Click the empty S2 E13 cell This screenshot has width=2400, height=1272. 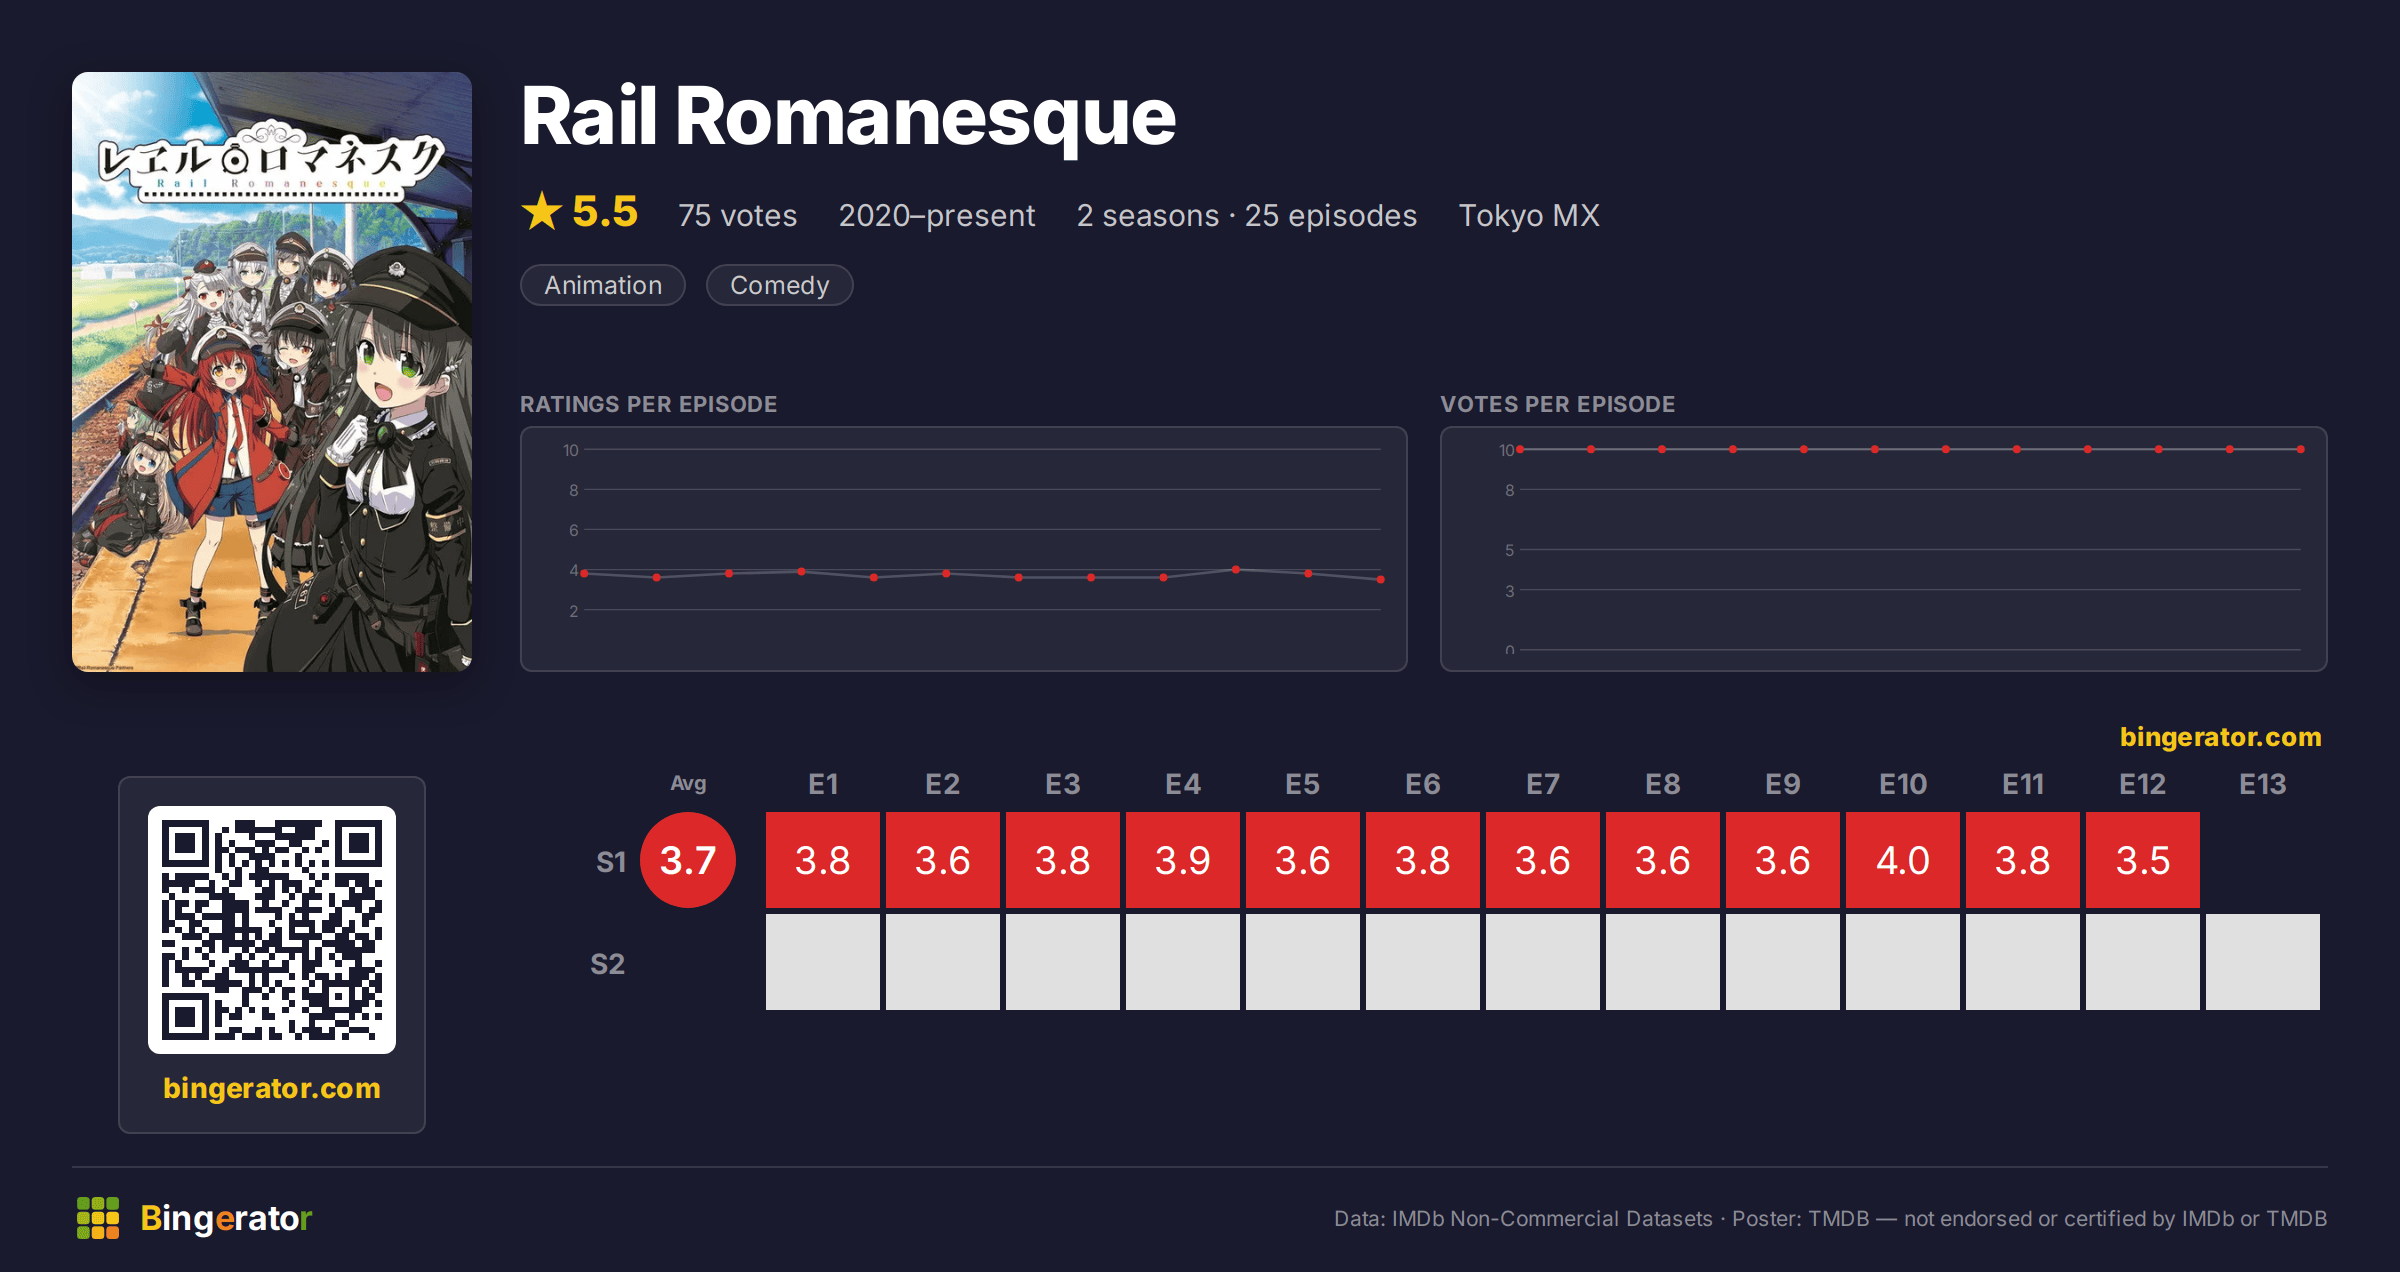[x=2263, y=962]
